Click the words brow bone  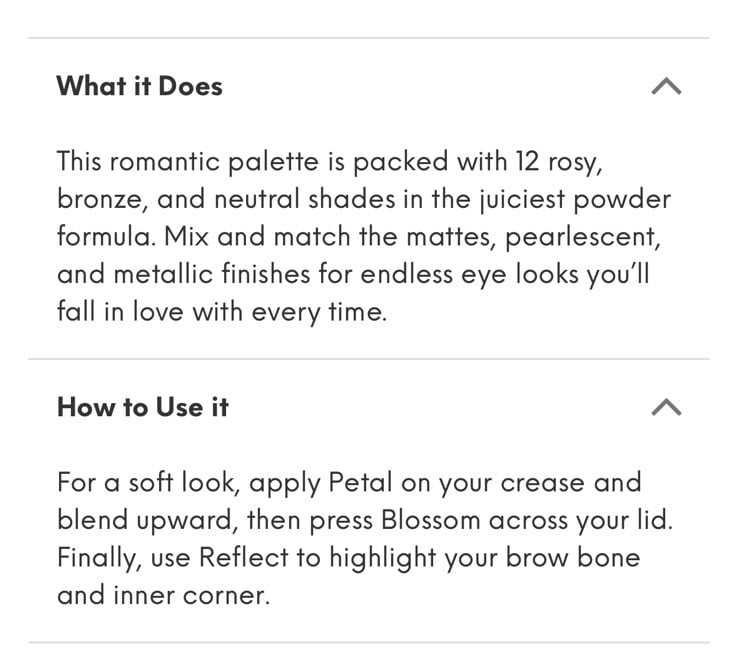pos(573,557)
